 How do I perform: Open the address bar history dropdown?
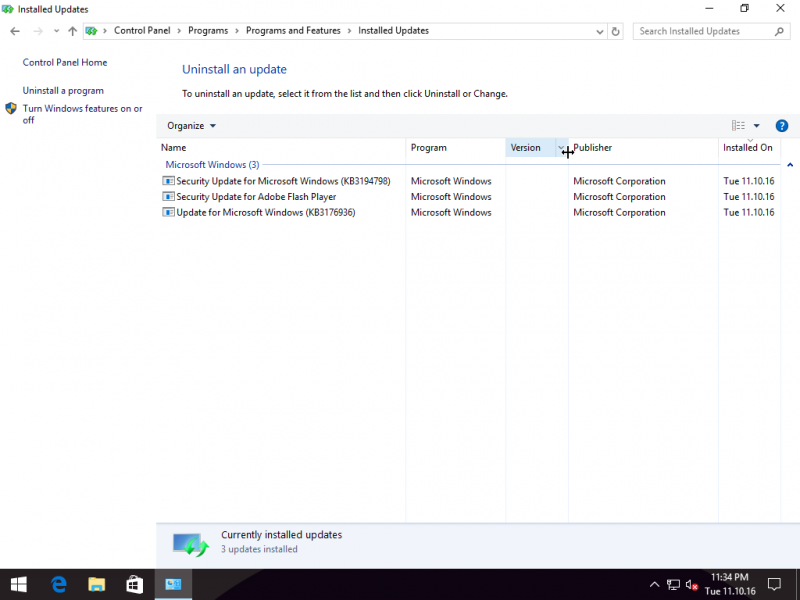tap(599, 32)
